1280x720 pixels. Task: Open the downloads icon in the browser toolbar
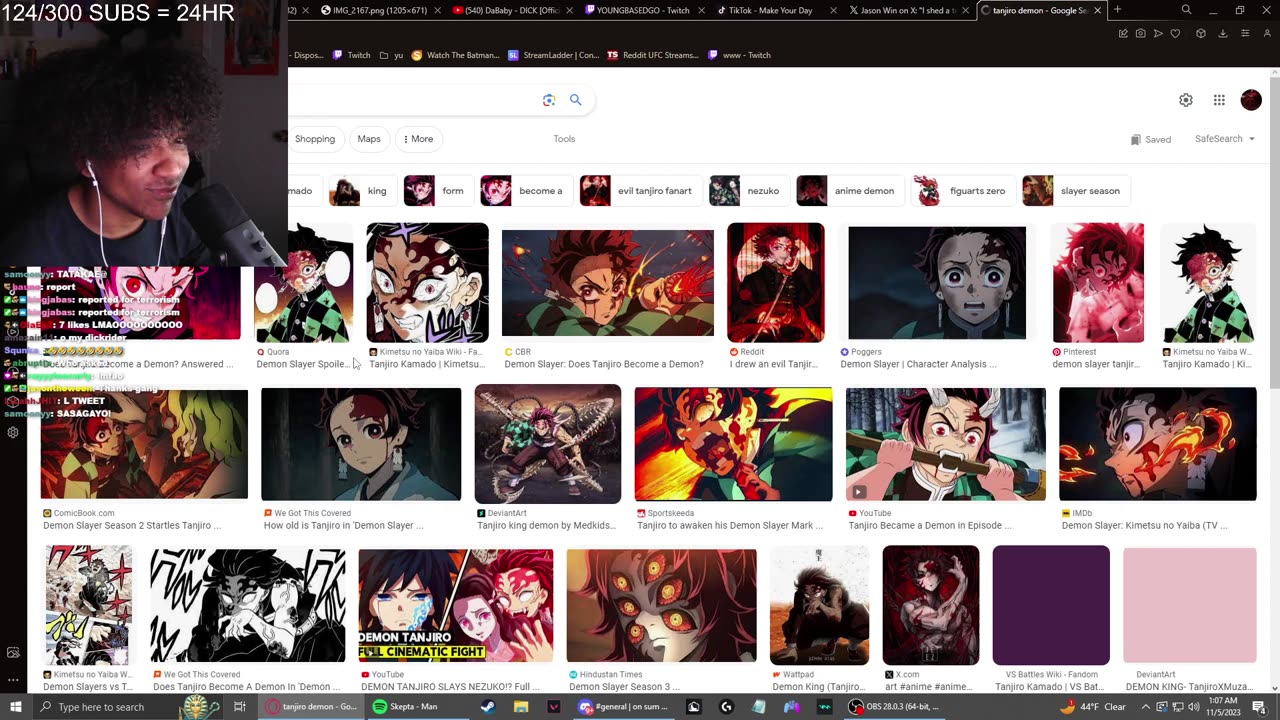tap(1223, 33)
